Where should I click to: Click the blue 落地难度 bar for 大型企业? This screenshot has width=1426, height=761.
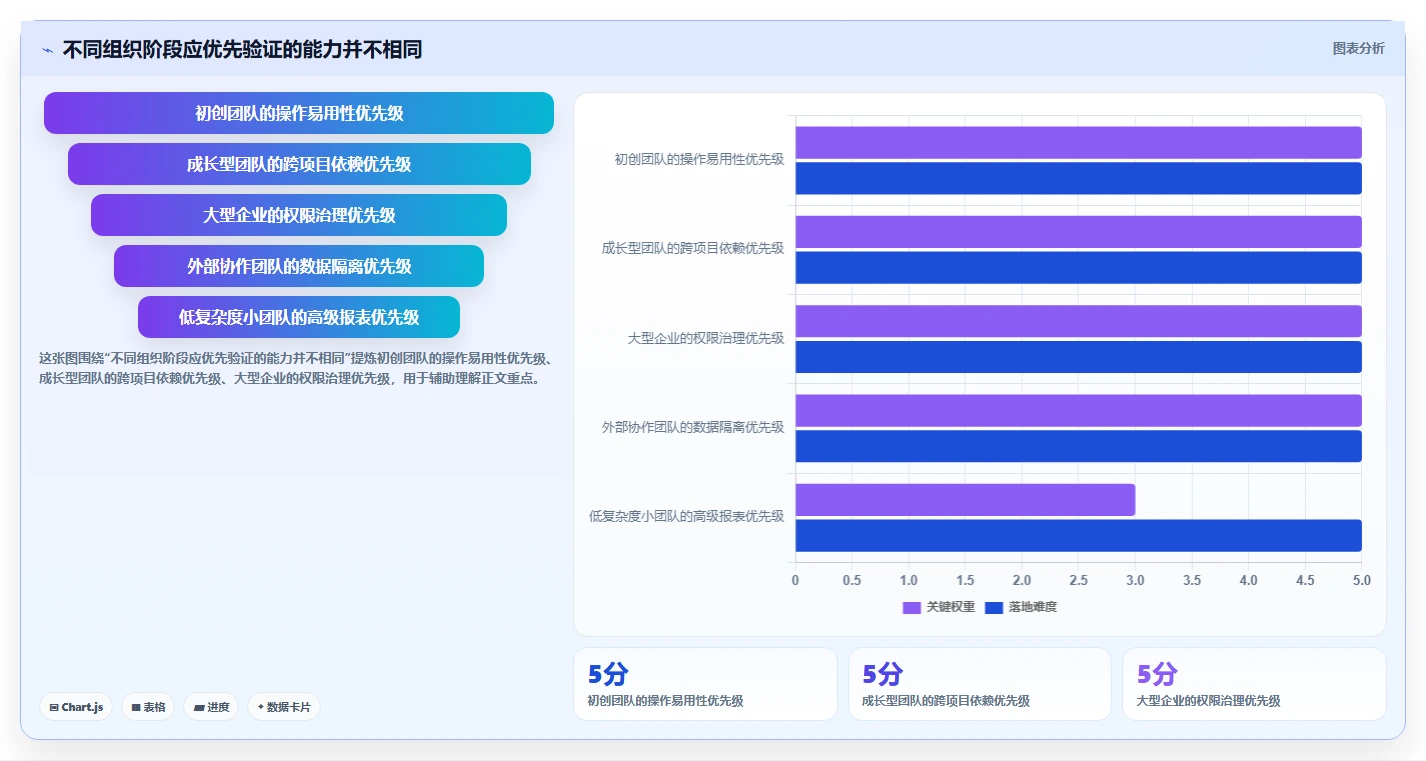point(1078,357)
